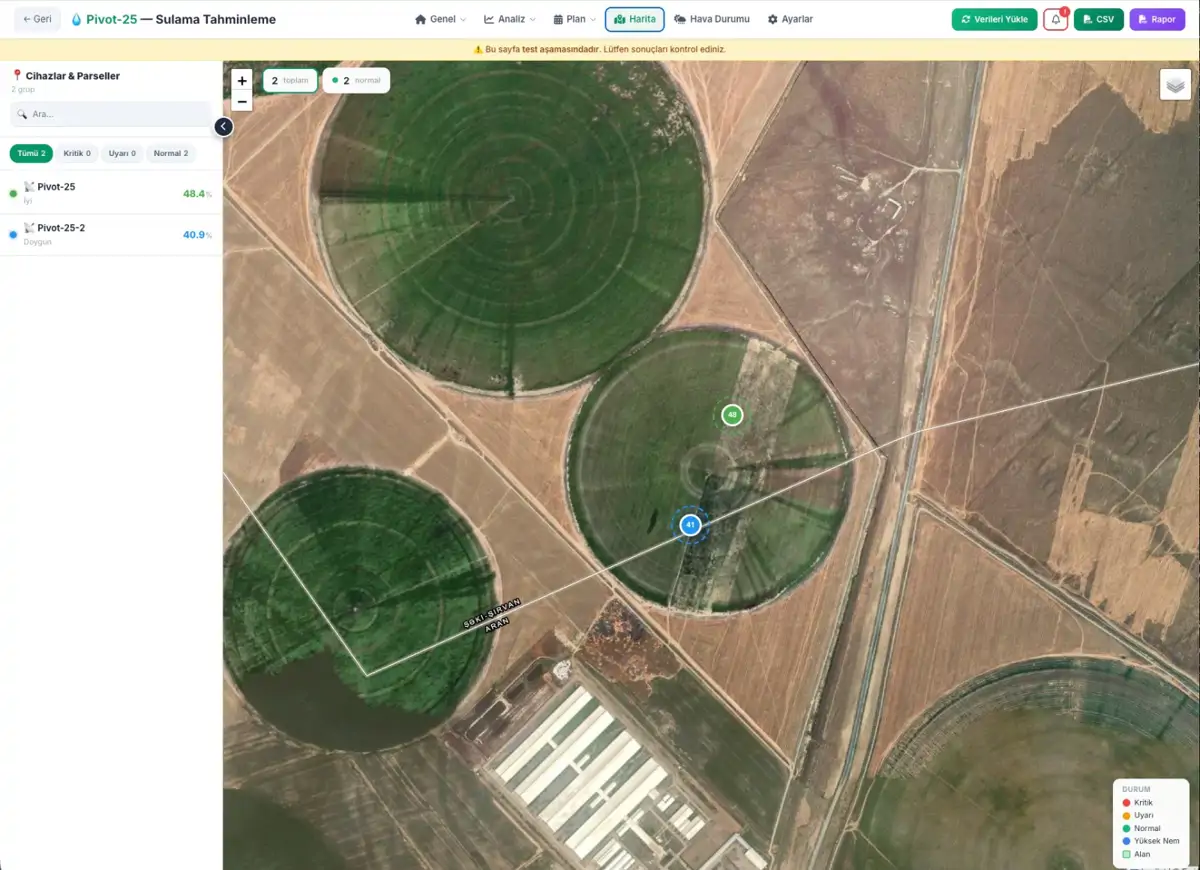This screenshot has width=1200, height=870.
Task: Select the blue 41 marker on the map
Action: pyautogui.click(x=690, y=525)
